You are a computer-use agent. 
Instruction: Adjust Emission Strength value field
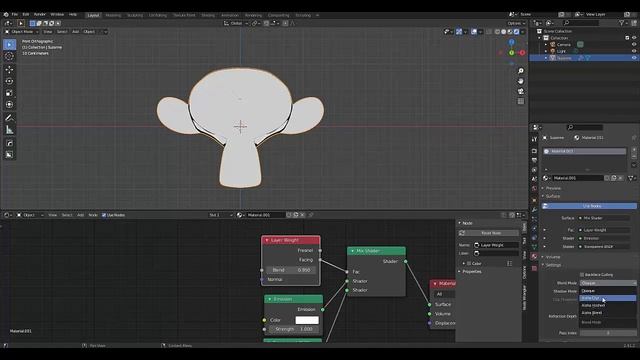pyautogui.click(x=293, y=329)
